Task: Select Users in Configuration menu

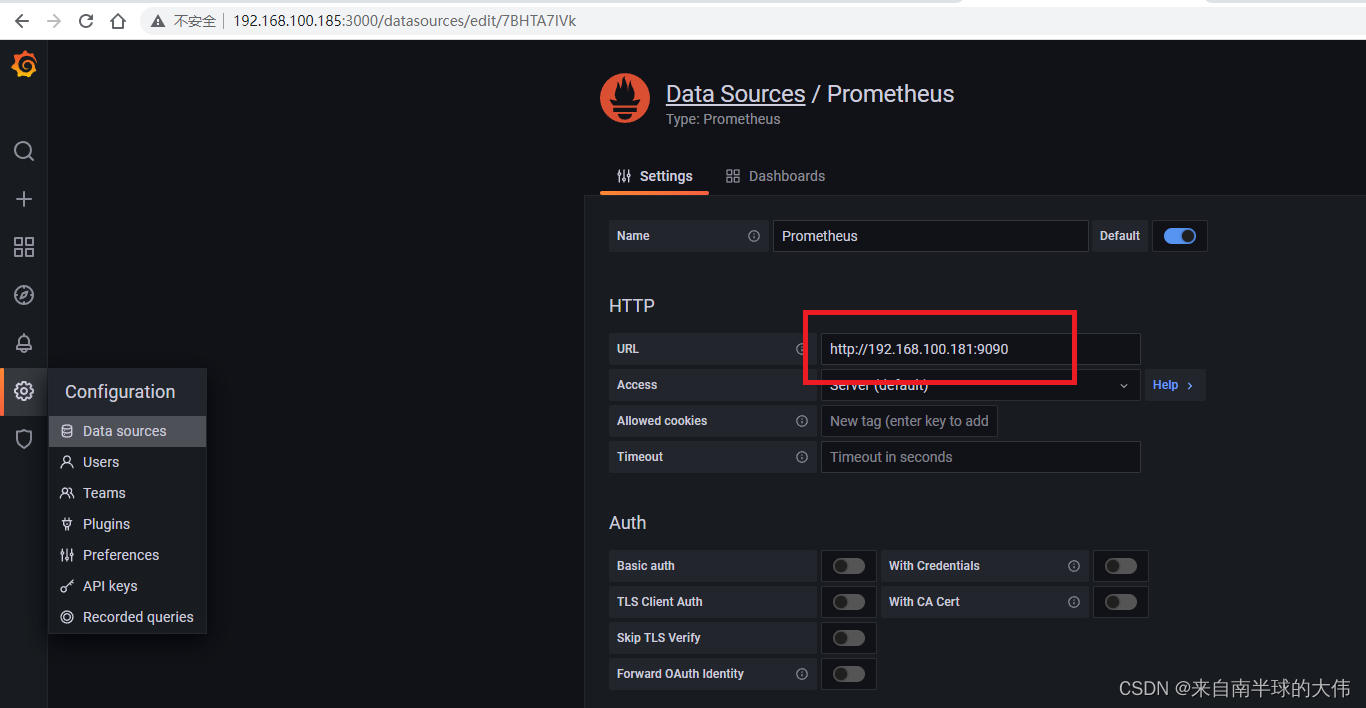Action: [127, 462]
